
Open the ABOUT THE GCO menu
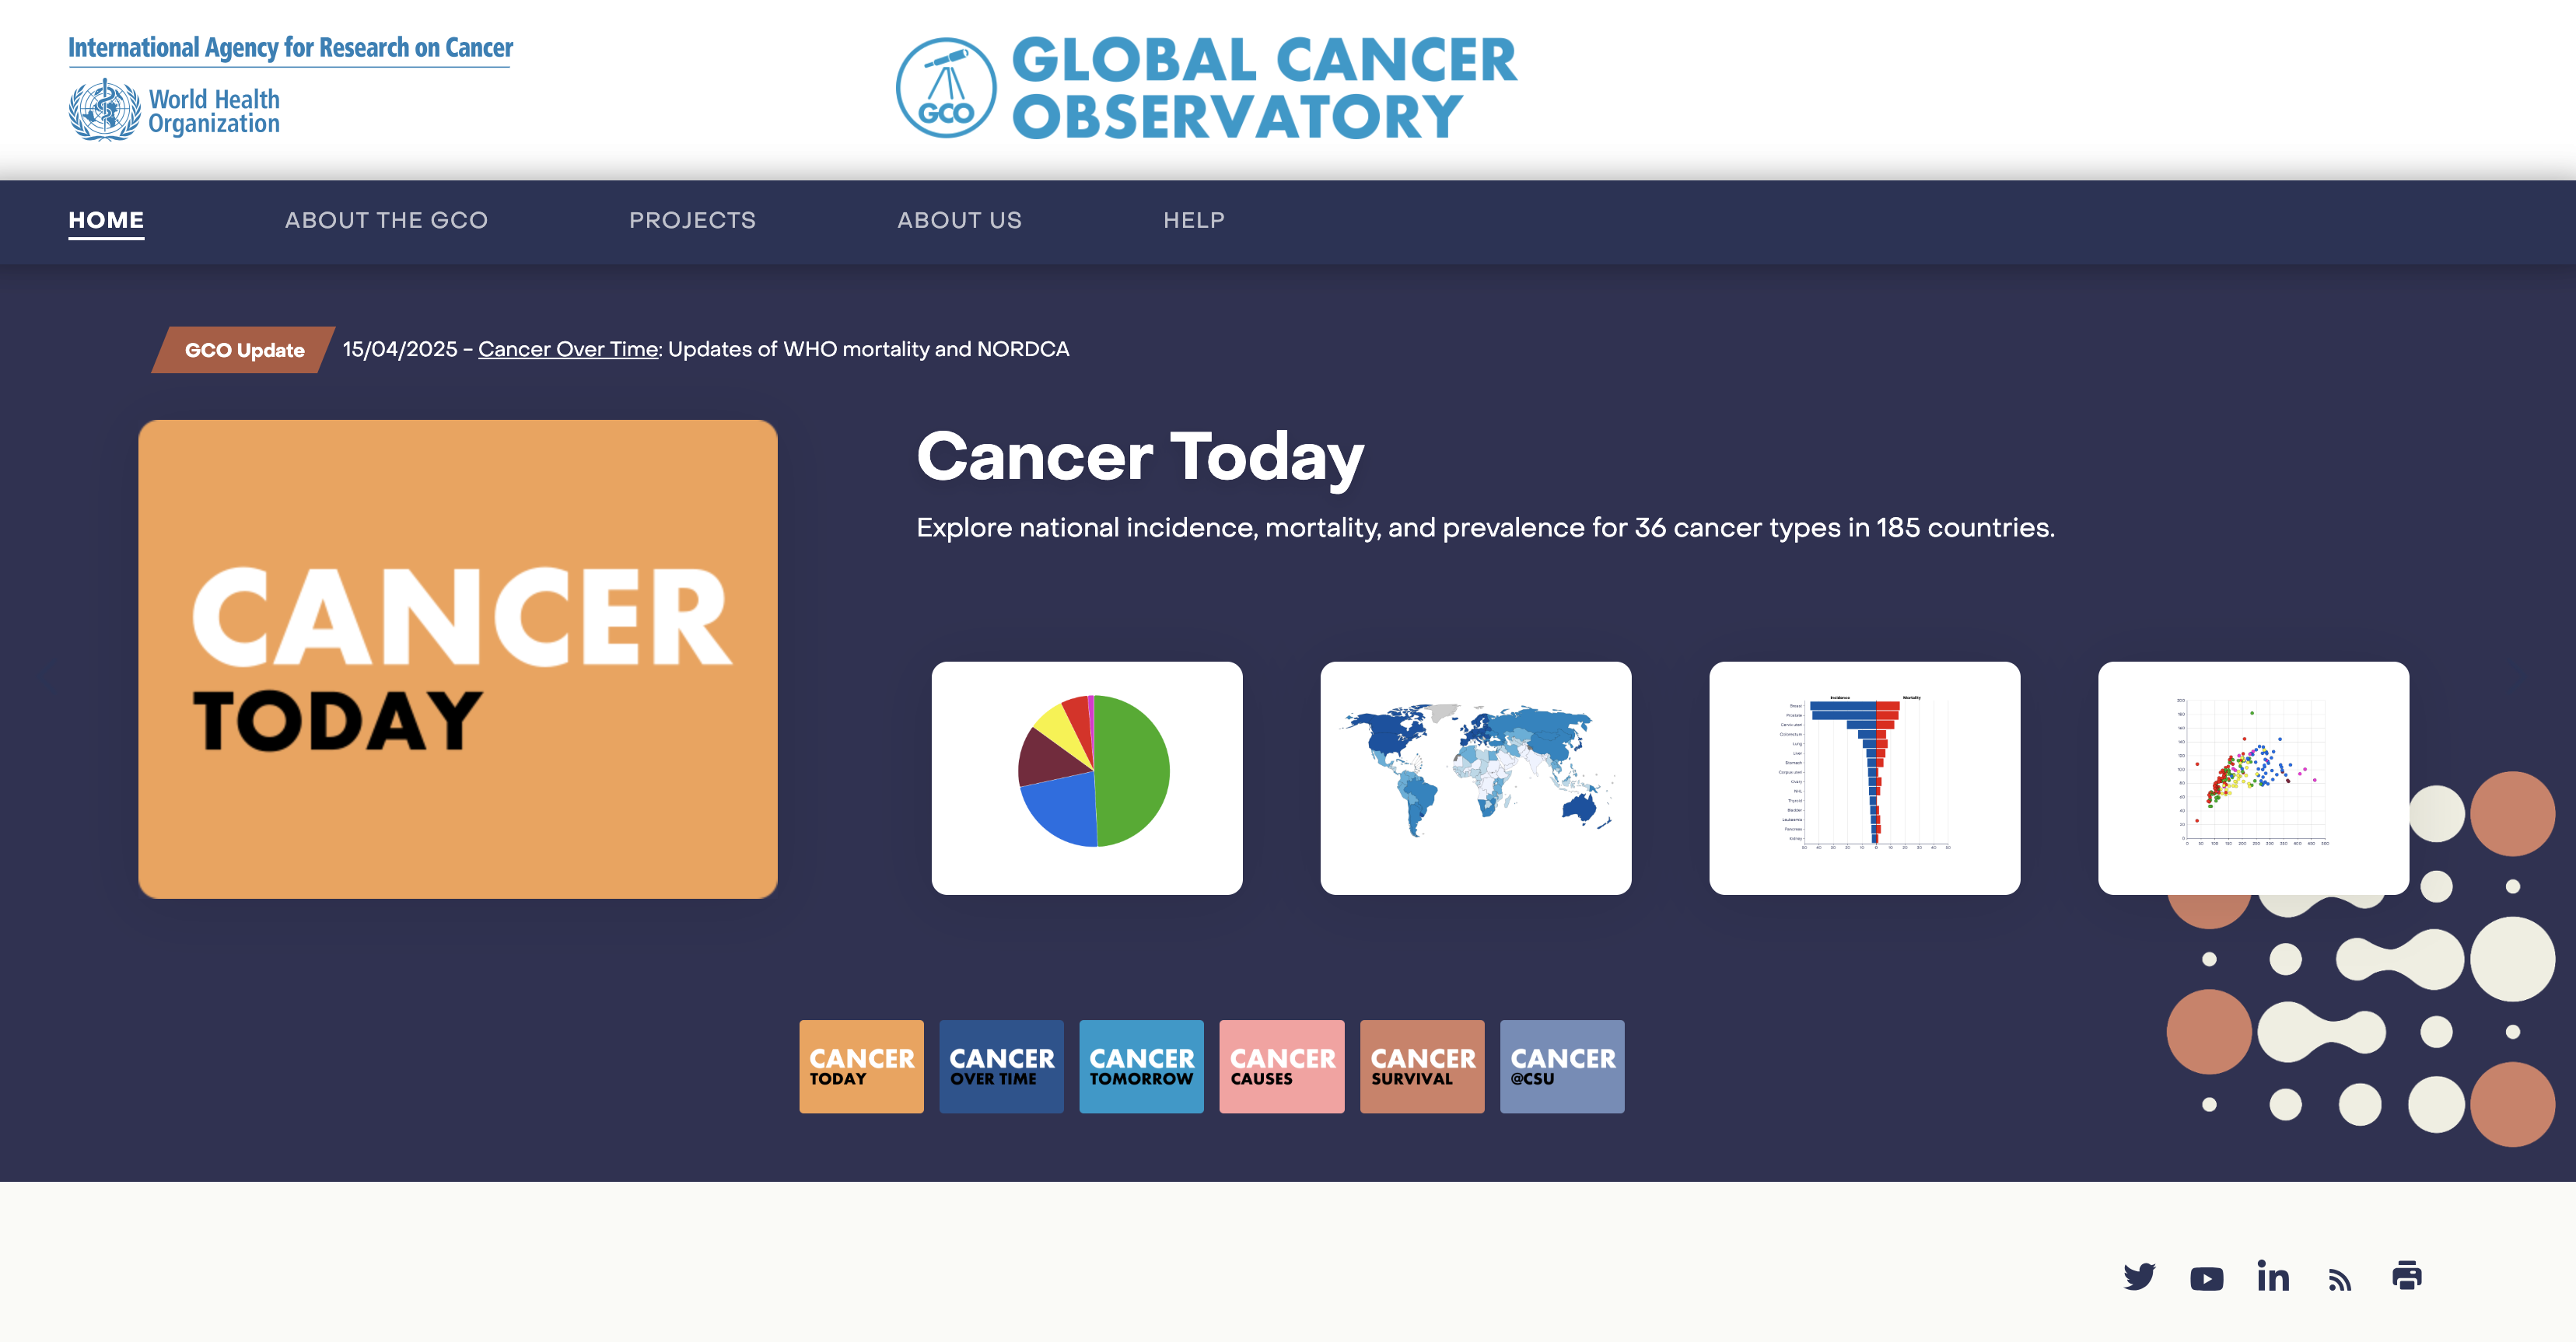coord(387,220)
